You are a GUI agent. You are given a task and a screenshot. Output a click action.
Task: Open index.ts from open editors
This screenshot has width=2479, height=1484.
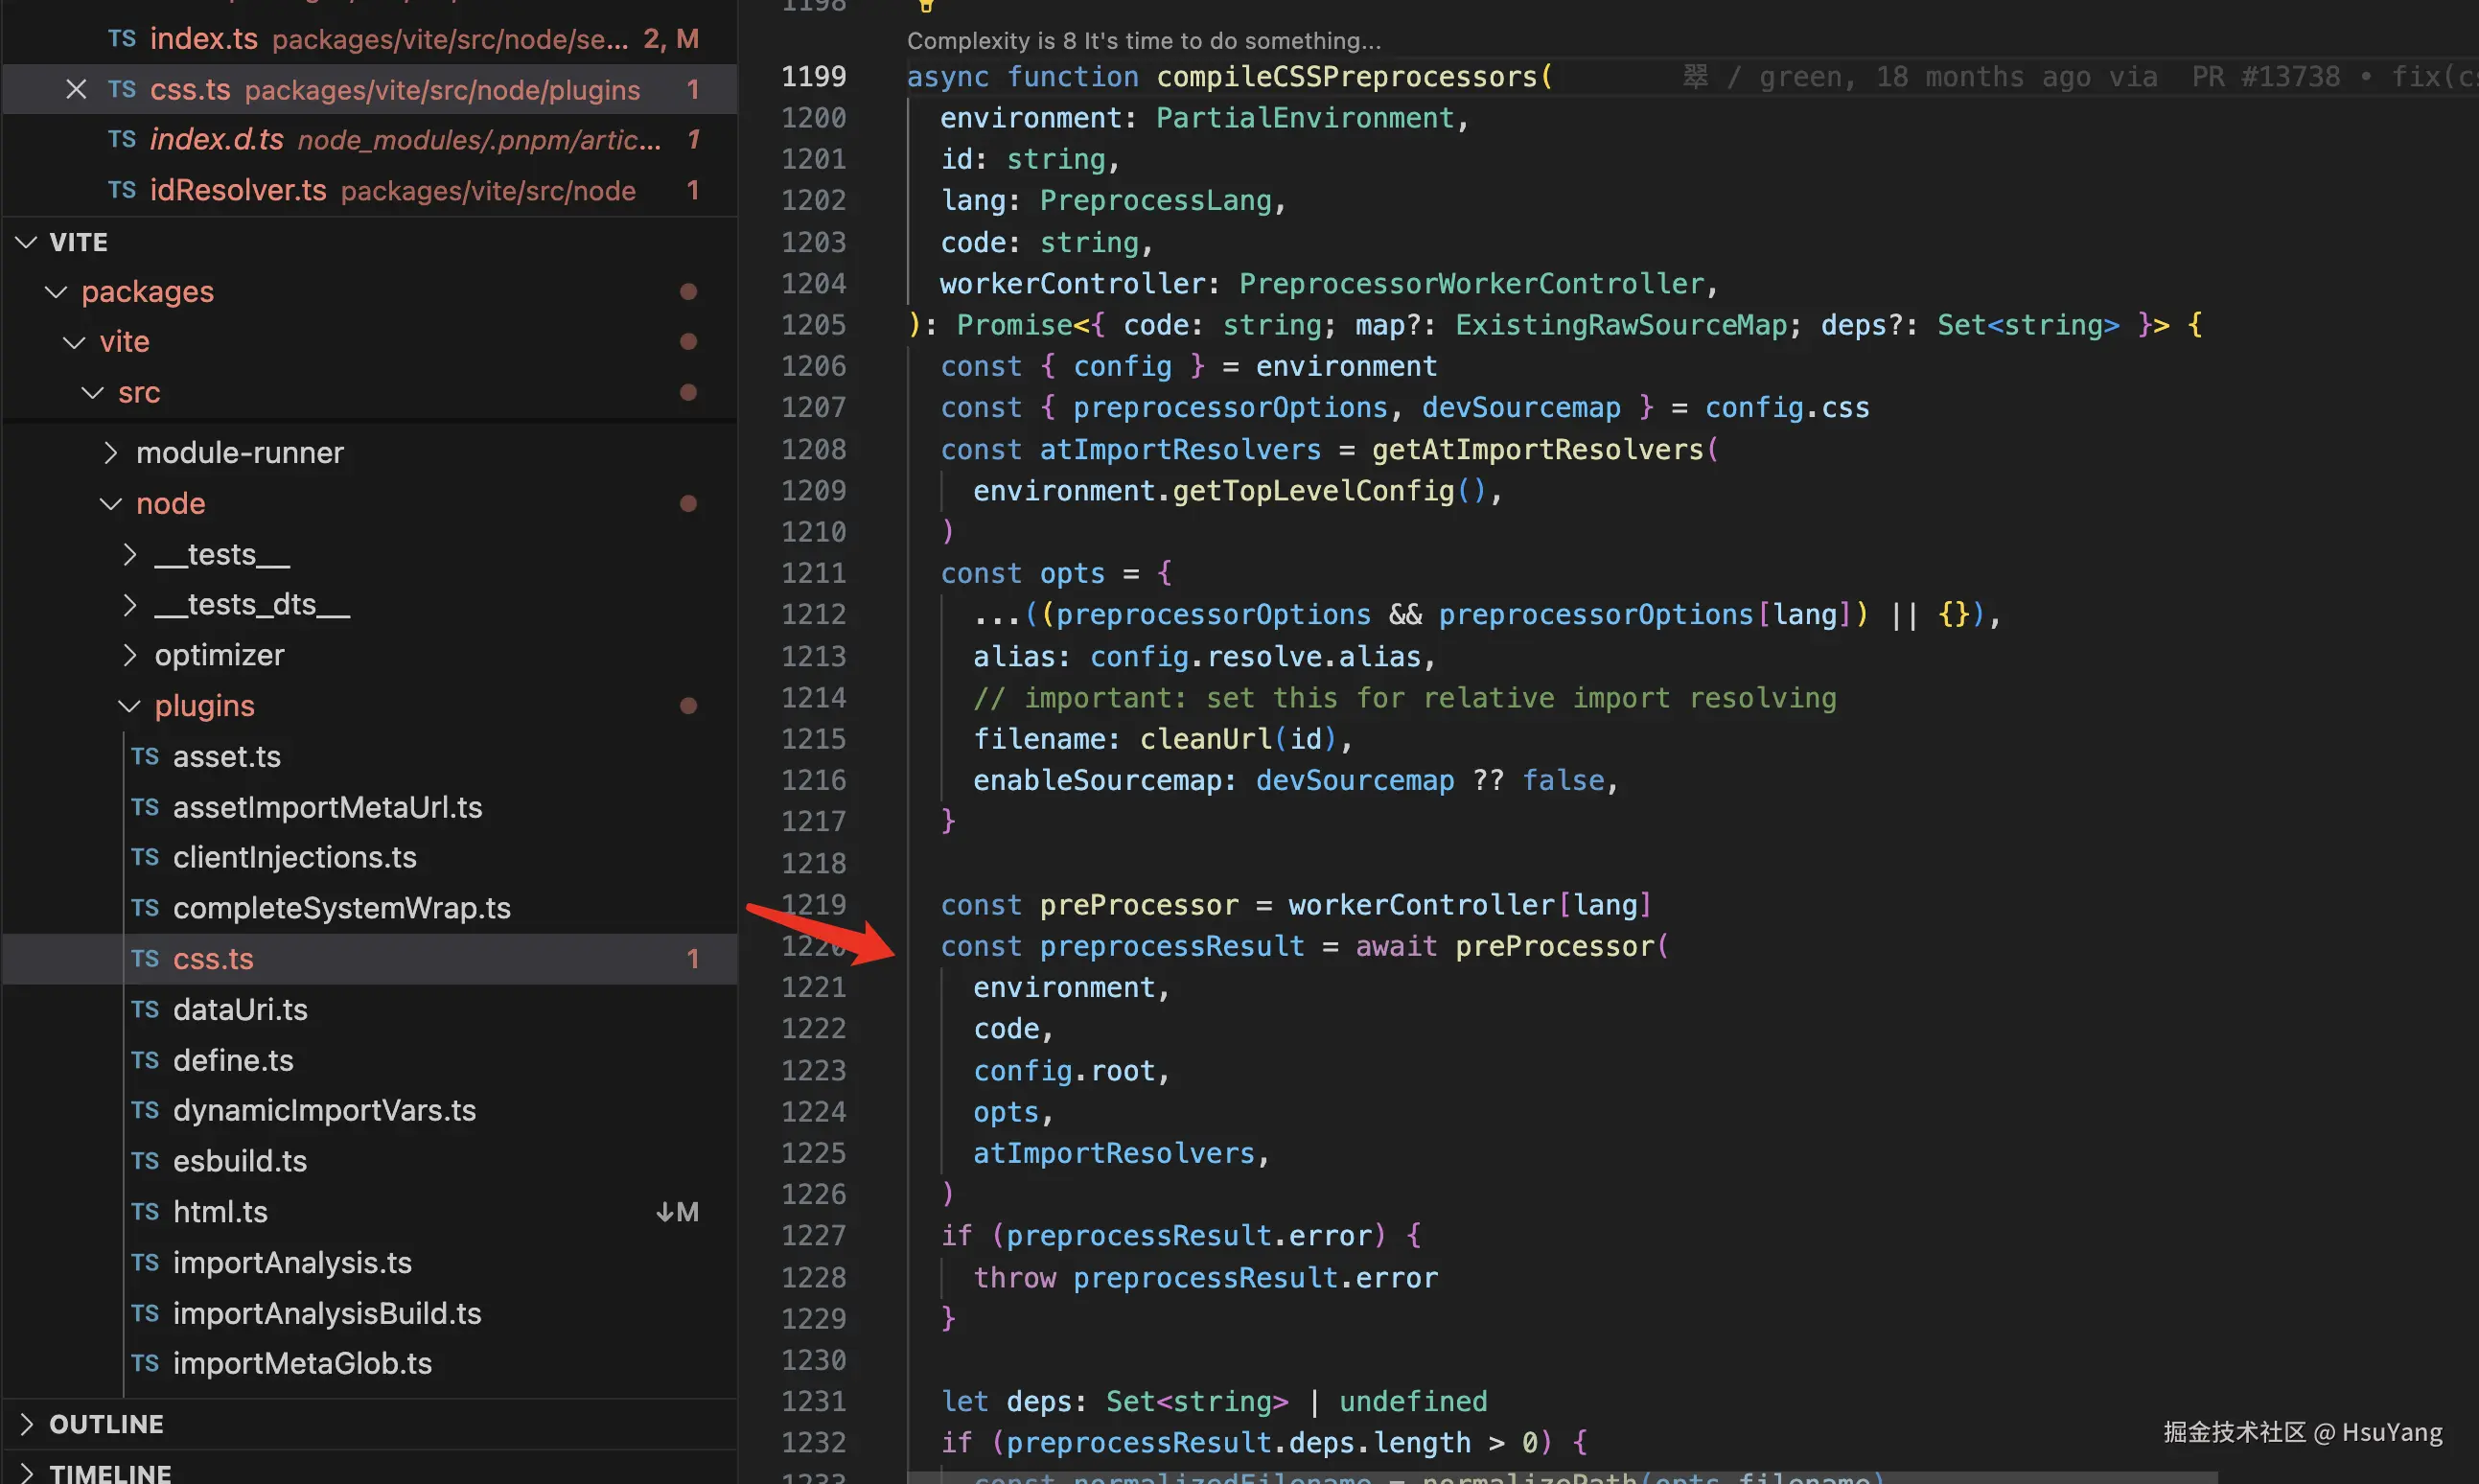click(204, 39)
